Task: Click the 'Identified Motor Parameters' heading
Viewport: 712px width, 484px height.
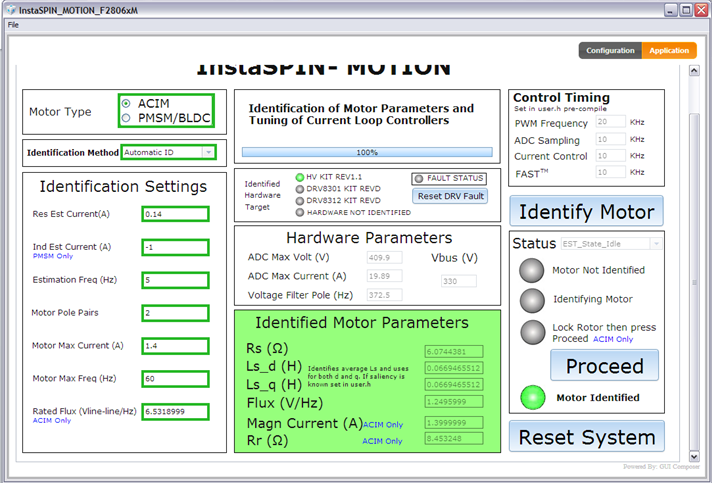Action: [362, 323]
